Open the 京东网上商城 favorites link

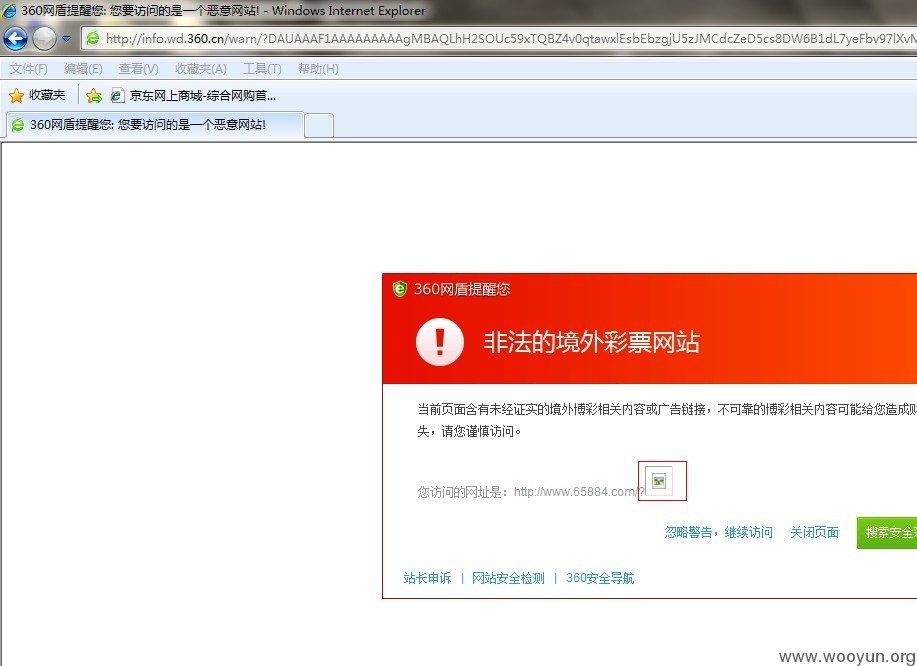194,95
